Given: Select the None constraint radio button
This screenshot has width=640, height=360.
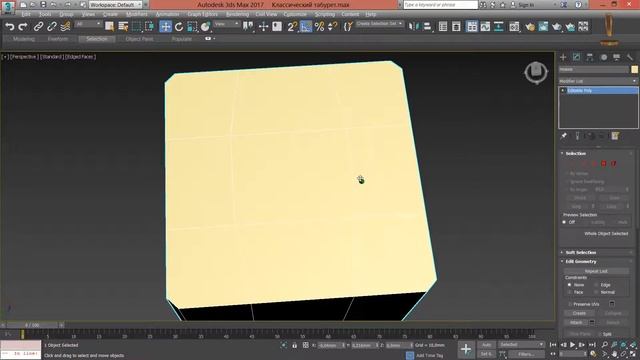Looking at the screenshot, I should 569,284.
